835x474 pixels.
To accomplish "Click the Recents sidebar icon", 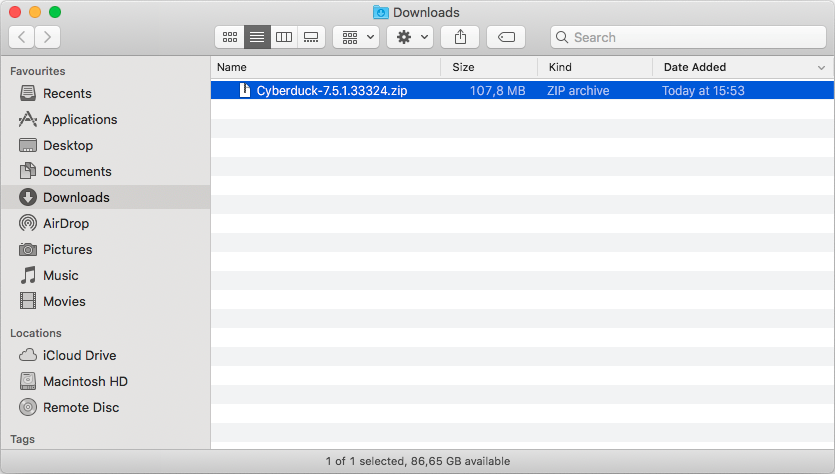I will pyautogui.click(x=28, y=93).
